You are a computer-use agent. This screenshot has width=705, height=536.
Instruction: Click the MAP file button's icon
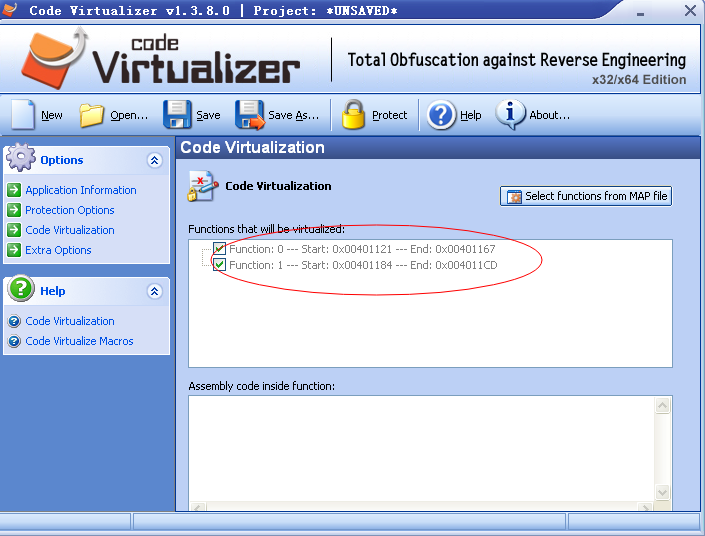(x=514, y=197)
